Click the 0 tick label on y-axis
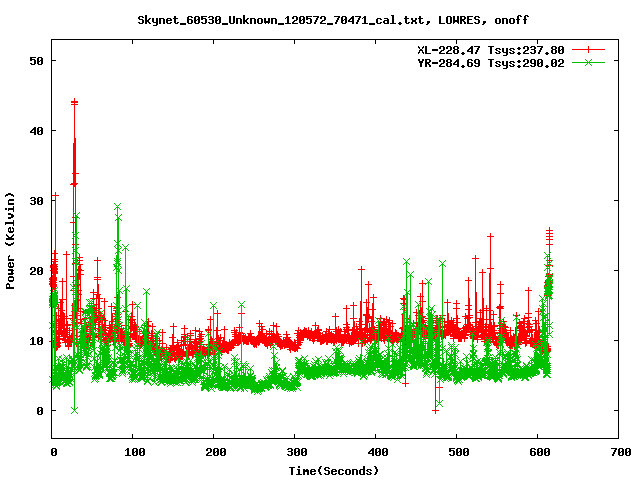Viewport: 640px width, 480px height. [42, 411]
